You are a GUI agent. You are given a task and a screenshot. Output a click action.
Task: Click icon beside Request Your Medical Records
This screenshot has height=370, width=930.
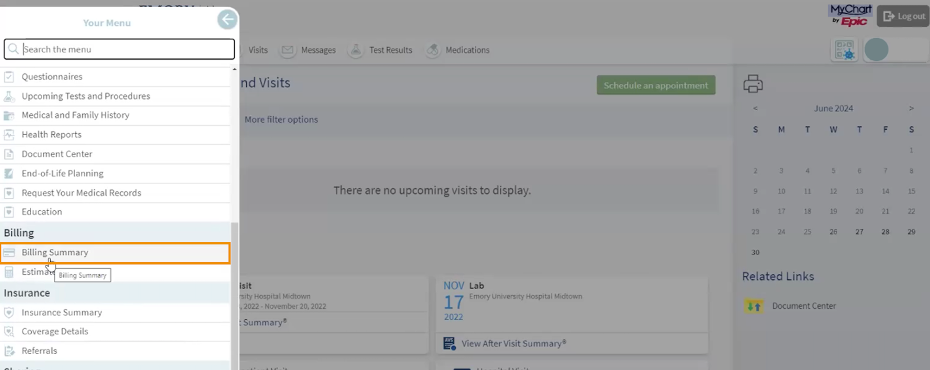(9, 193)
